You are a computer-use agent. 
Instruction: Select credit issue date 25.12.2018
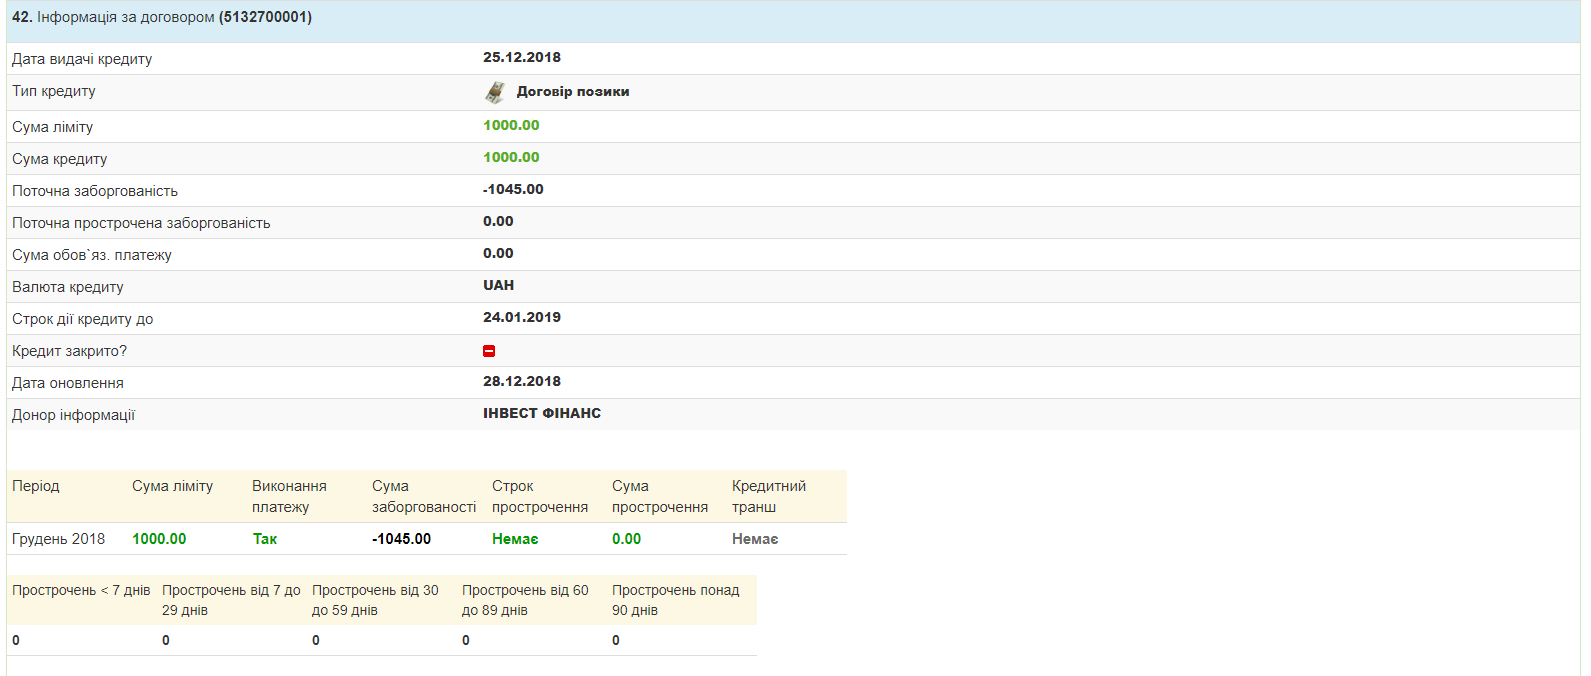pyautogui.click(x=522, y=57)
